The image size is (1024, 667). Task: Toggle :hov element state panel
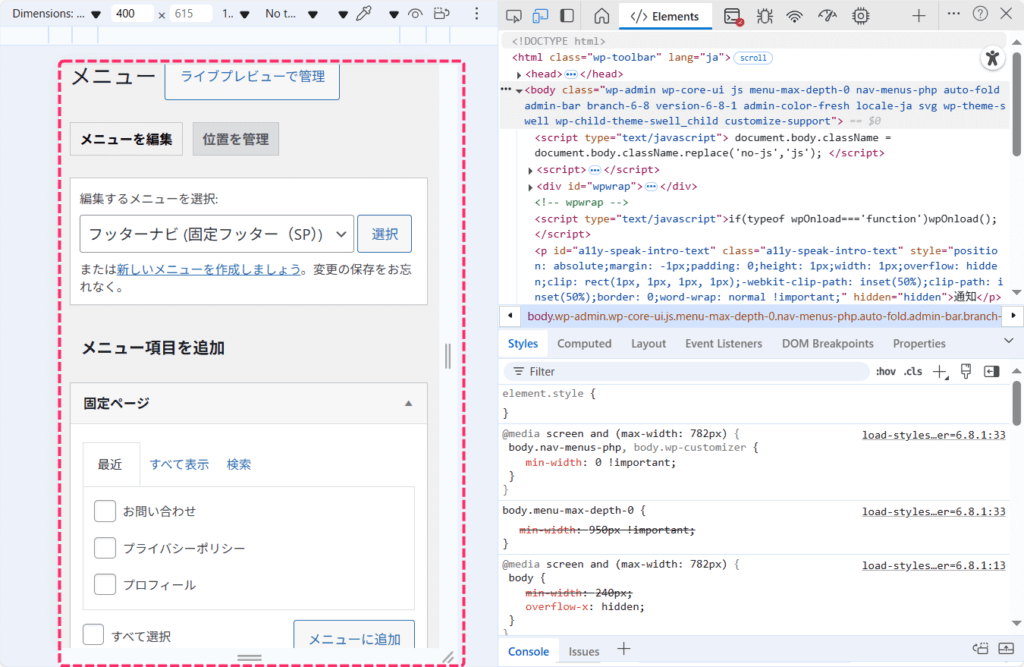(x=886, y=372)
